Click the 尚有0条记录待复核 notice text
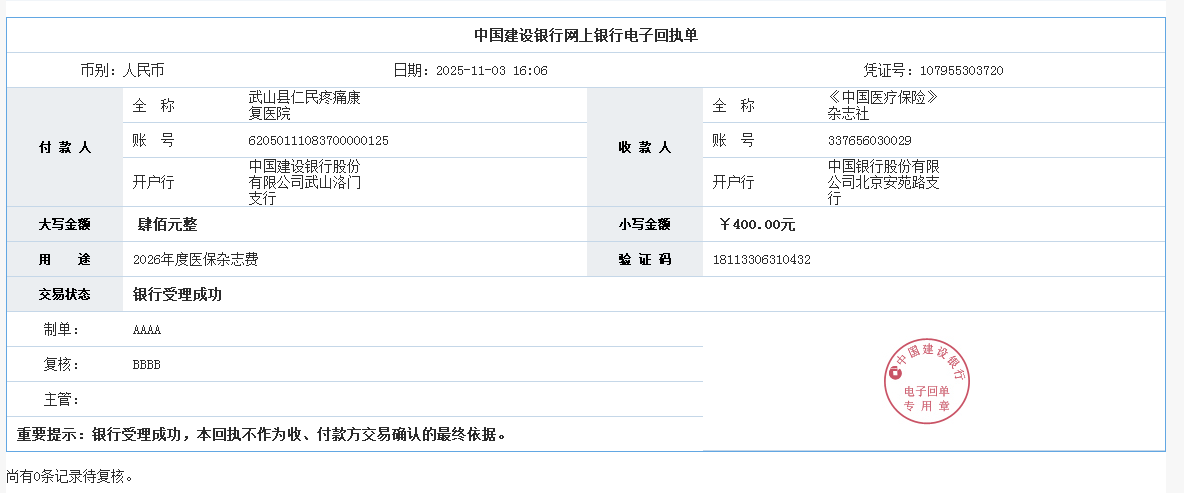Viewport: 1184px width, 493px height. pos(70,477)
